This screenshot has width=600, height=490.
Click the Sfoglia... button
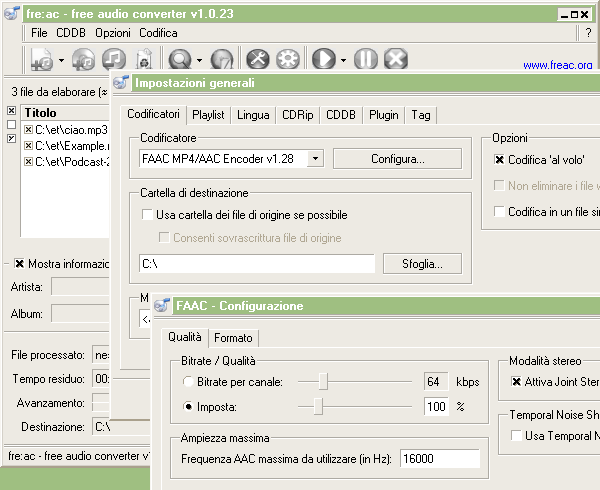[x=422, y=263]
